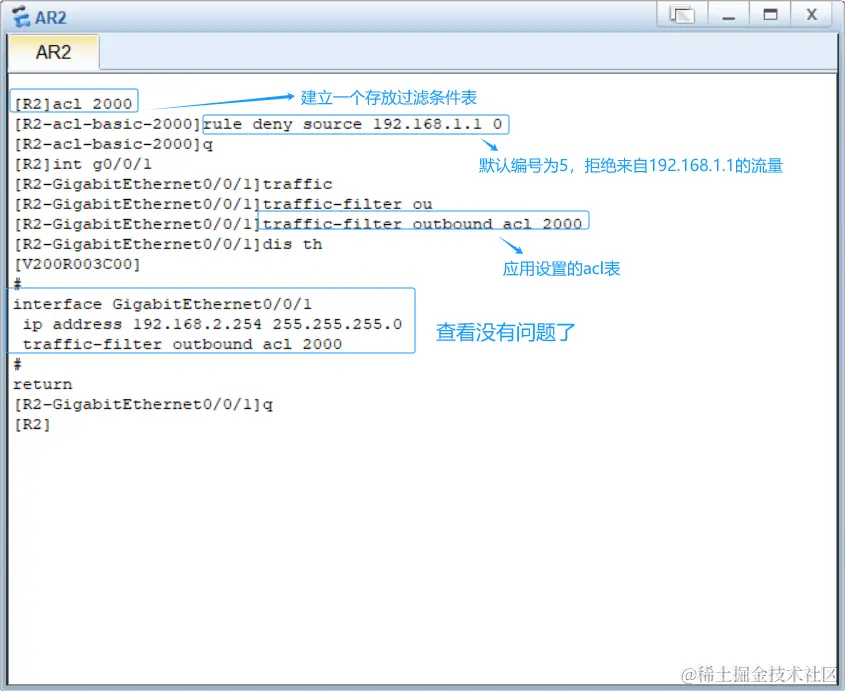
Task: Click 'ip address 192.168.2.254 255.255.255.0' line
Action: pyautogui.click(x=212, y=324)
